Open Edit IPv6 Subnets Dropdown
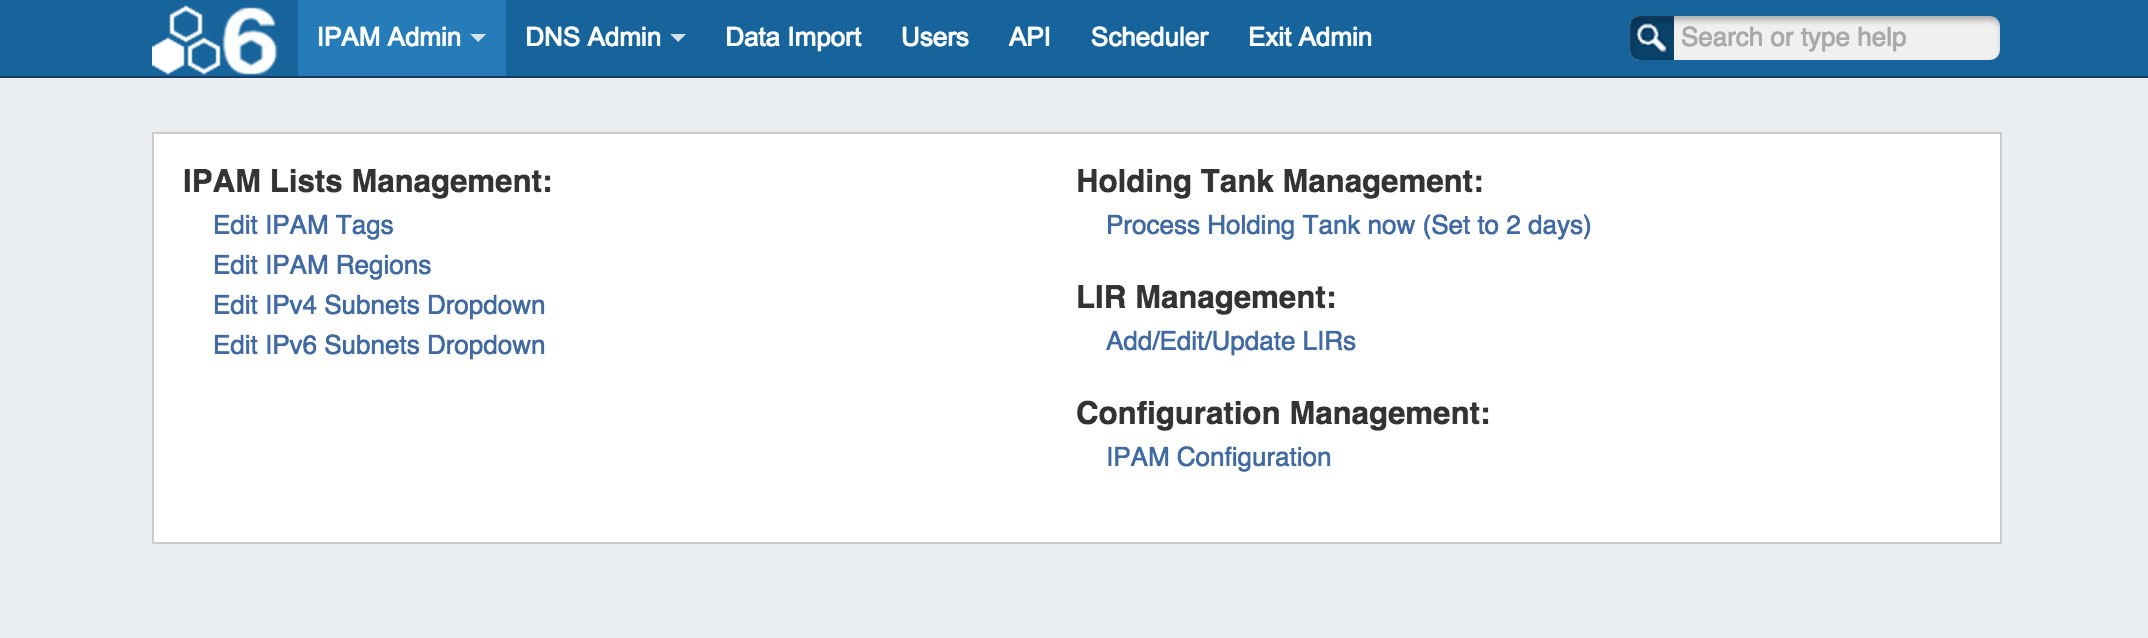 (x=379, y=345)
